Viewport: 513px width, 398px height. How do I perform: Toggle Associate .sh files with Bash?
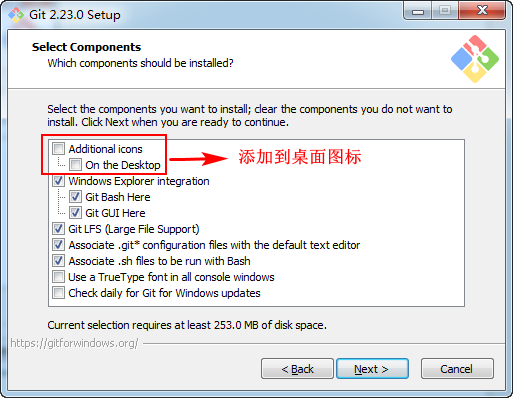(x=59, y=261)
